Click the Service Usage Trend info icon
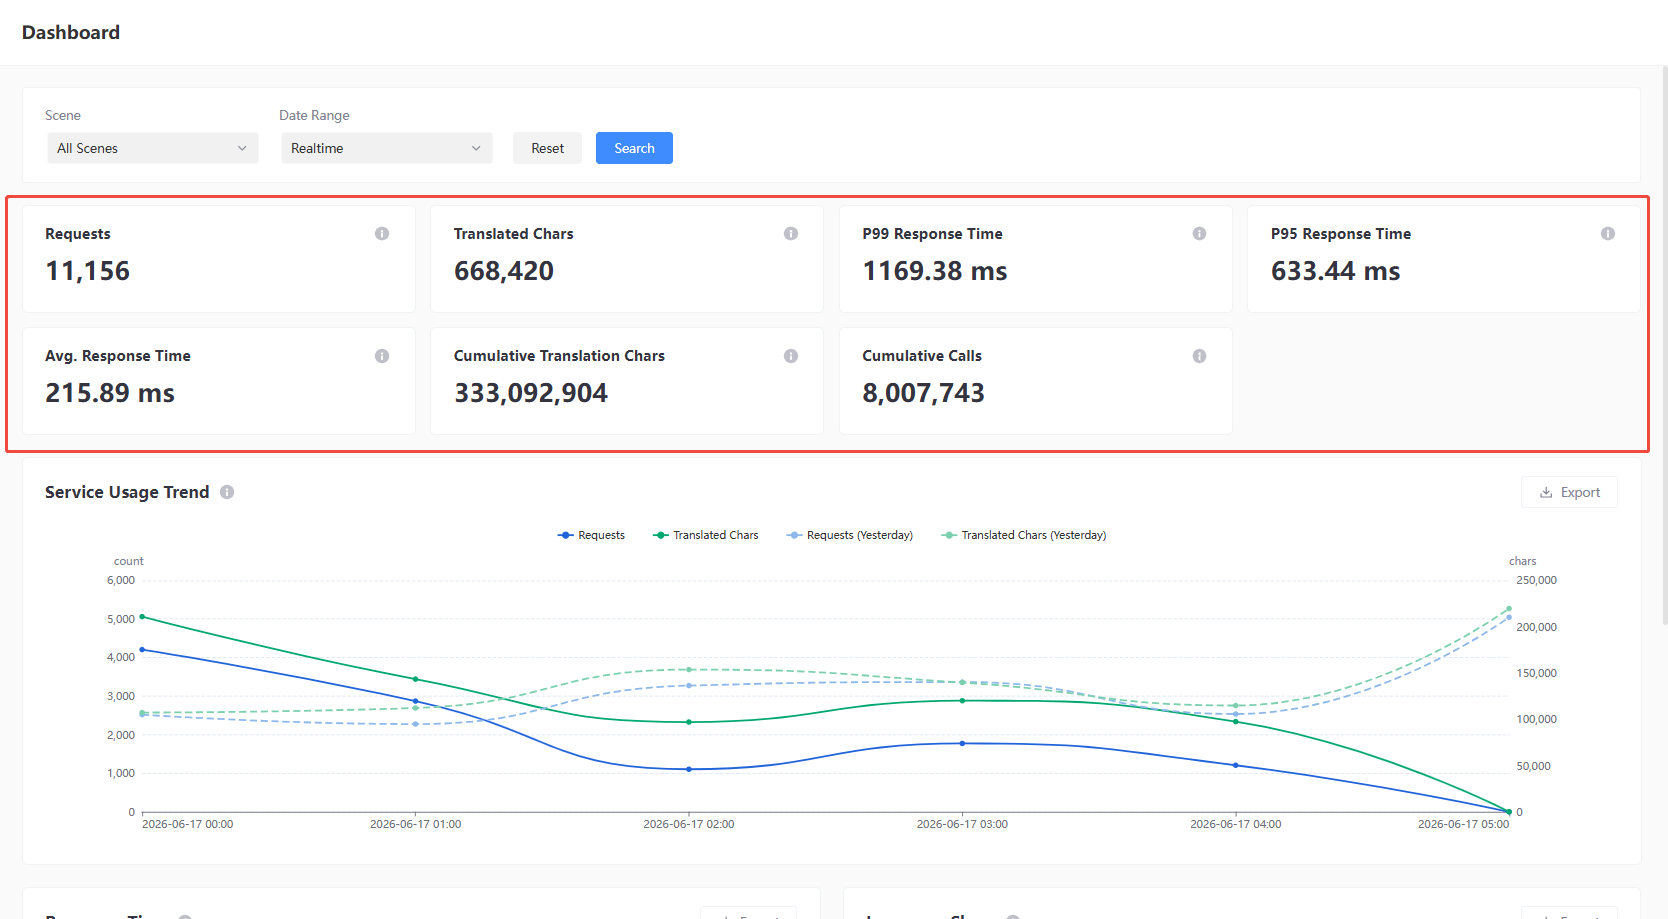Image resolution: width=1668 pixels, height=919 pixels. [227, 492]
